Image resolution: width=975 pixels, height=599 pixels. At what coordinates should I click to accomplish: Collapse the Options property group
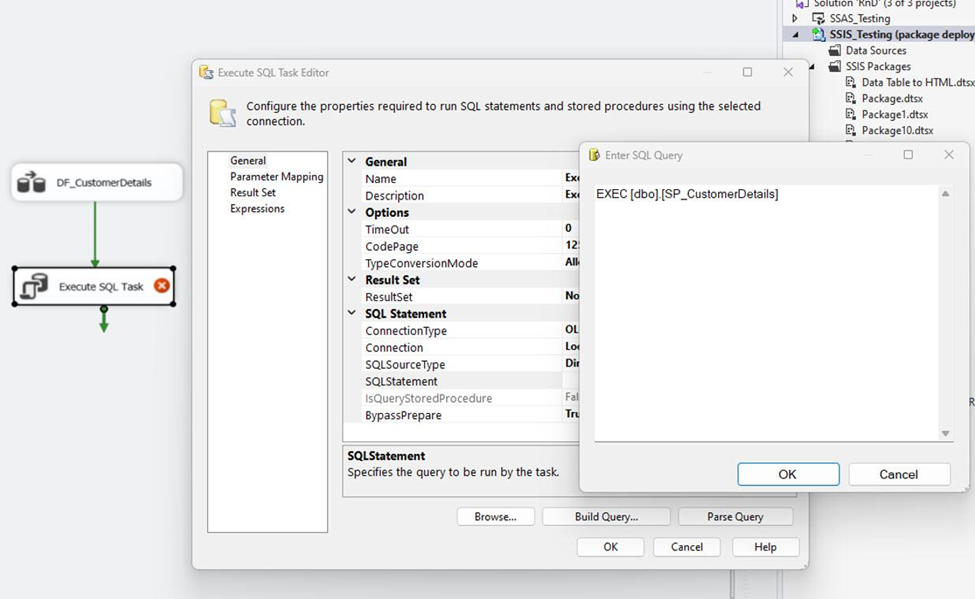[352, 212]
